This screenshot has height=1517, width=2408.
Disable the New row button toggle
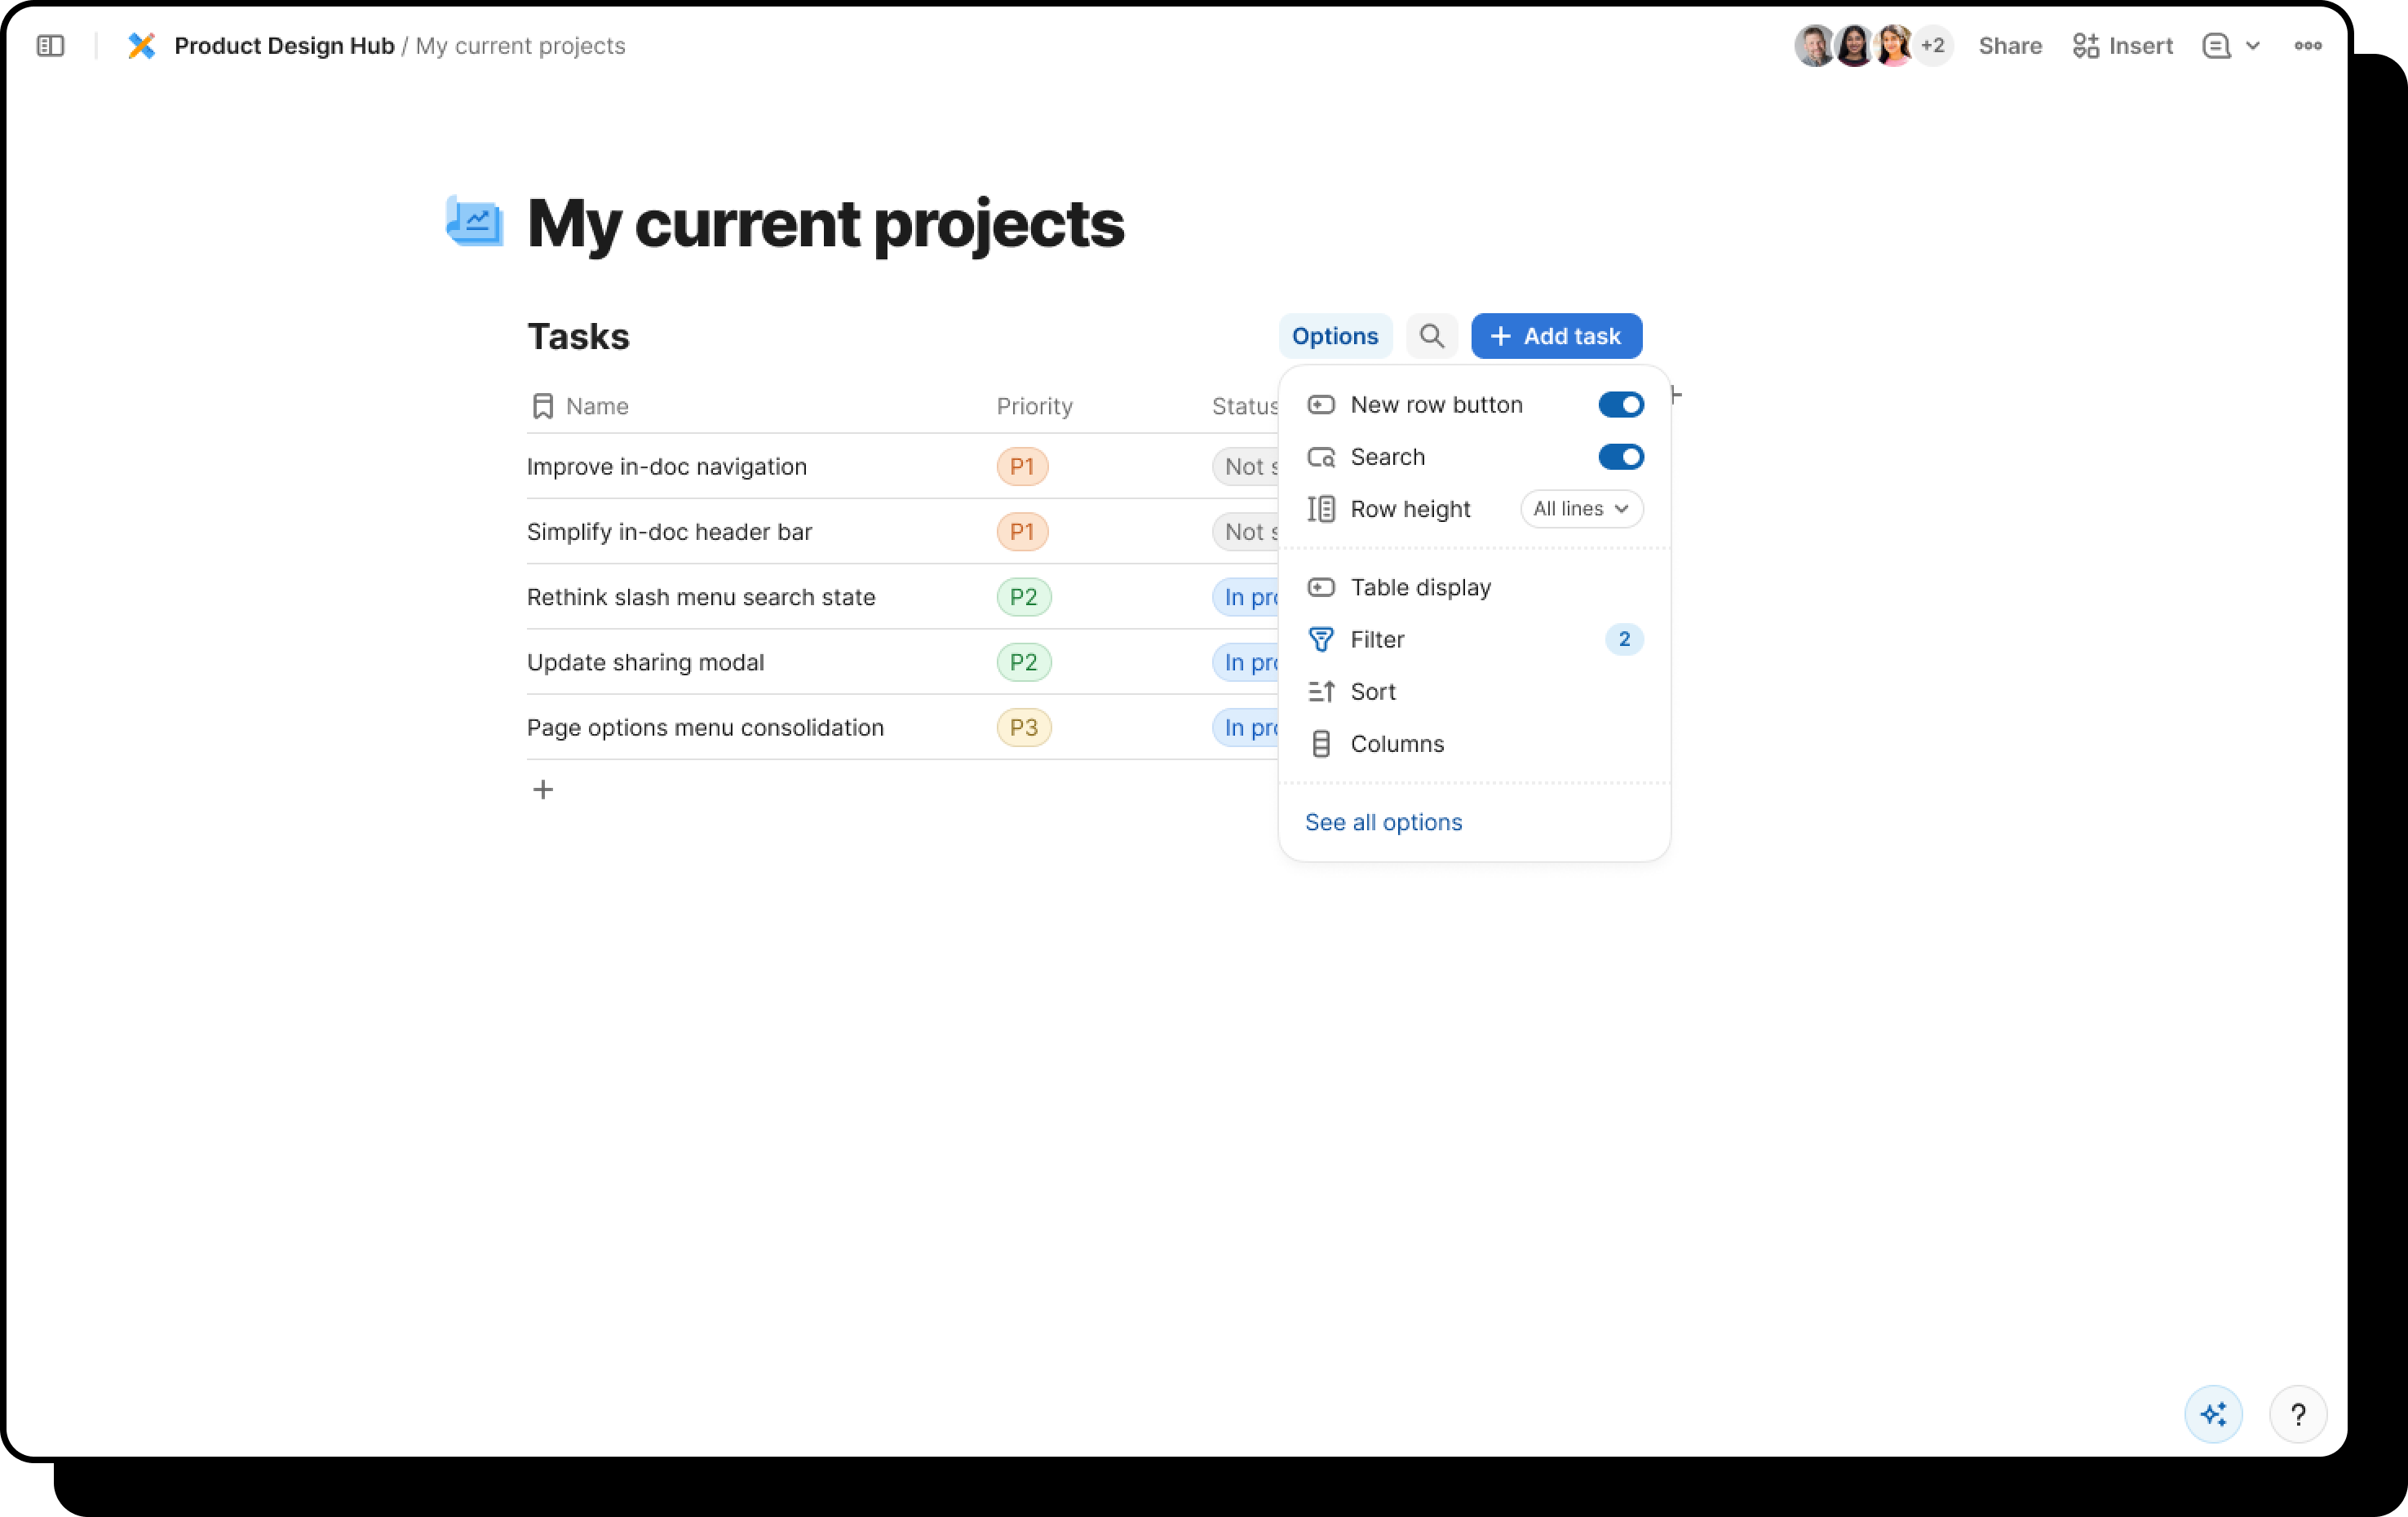pyautogui.click(x=1620, y=405)
